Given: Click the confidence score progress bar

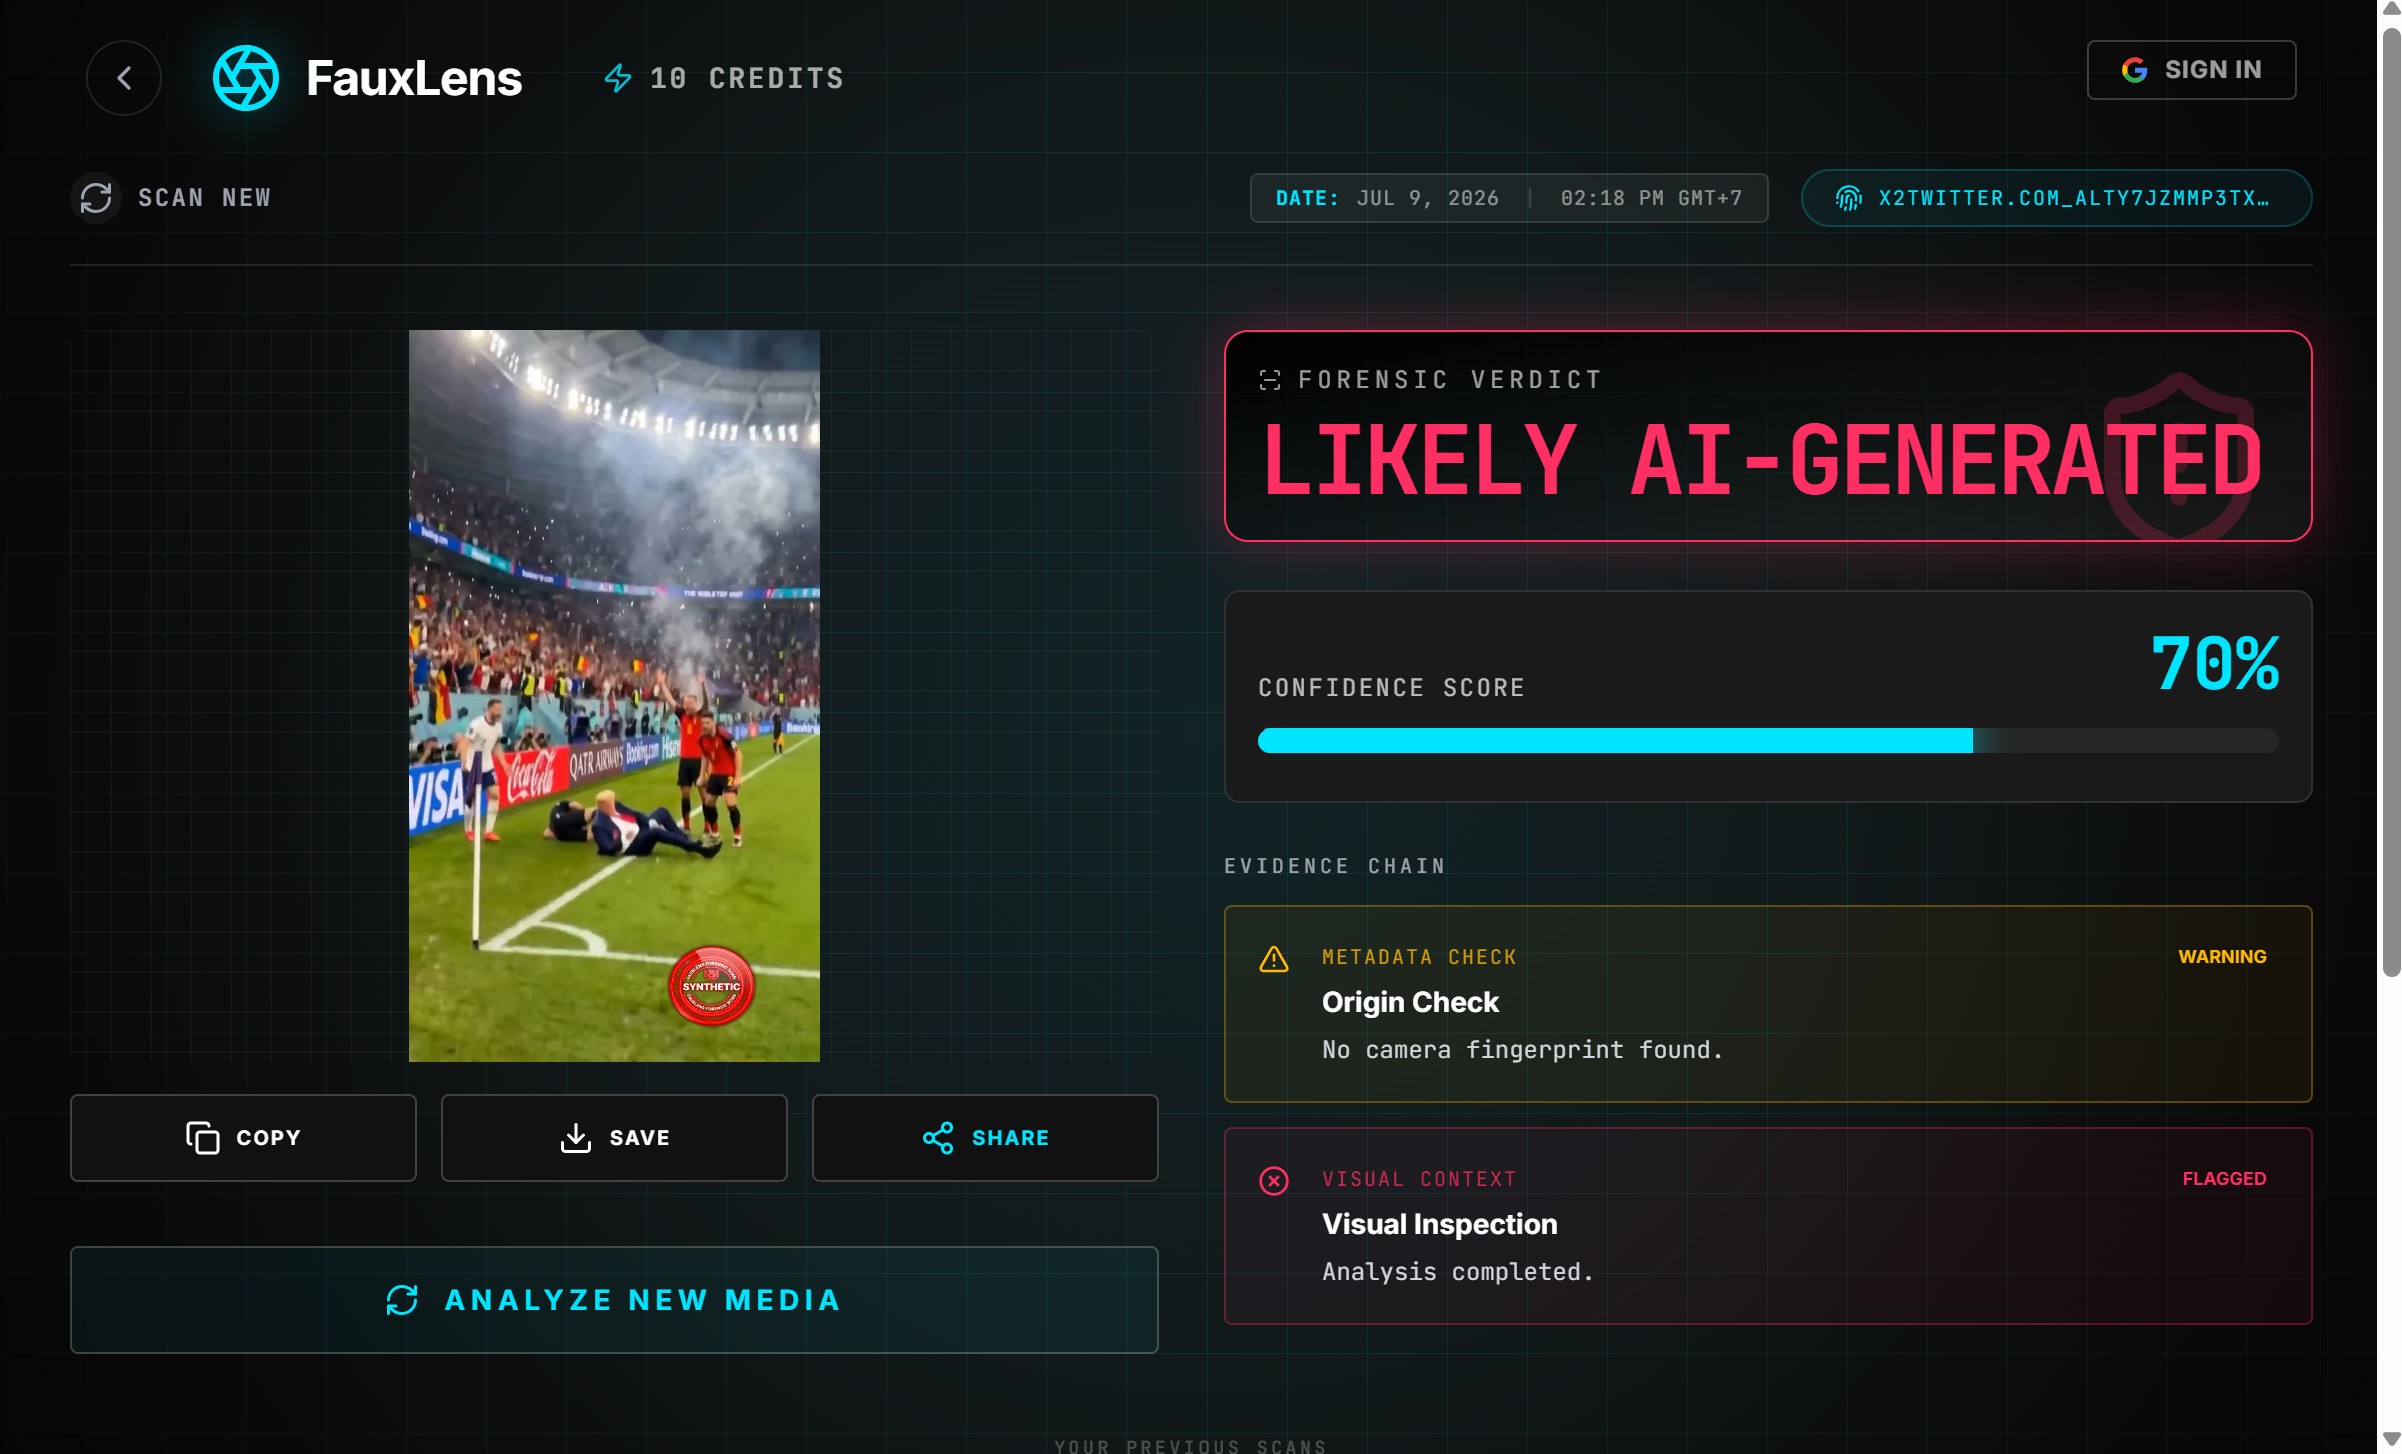Looking at the screenshot, I should (1768, 741).
